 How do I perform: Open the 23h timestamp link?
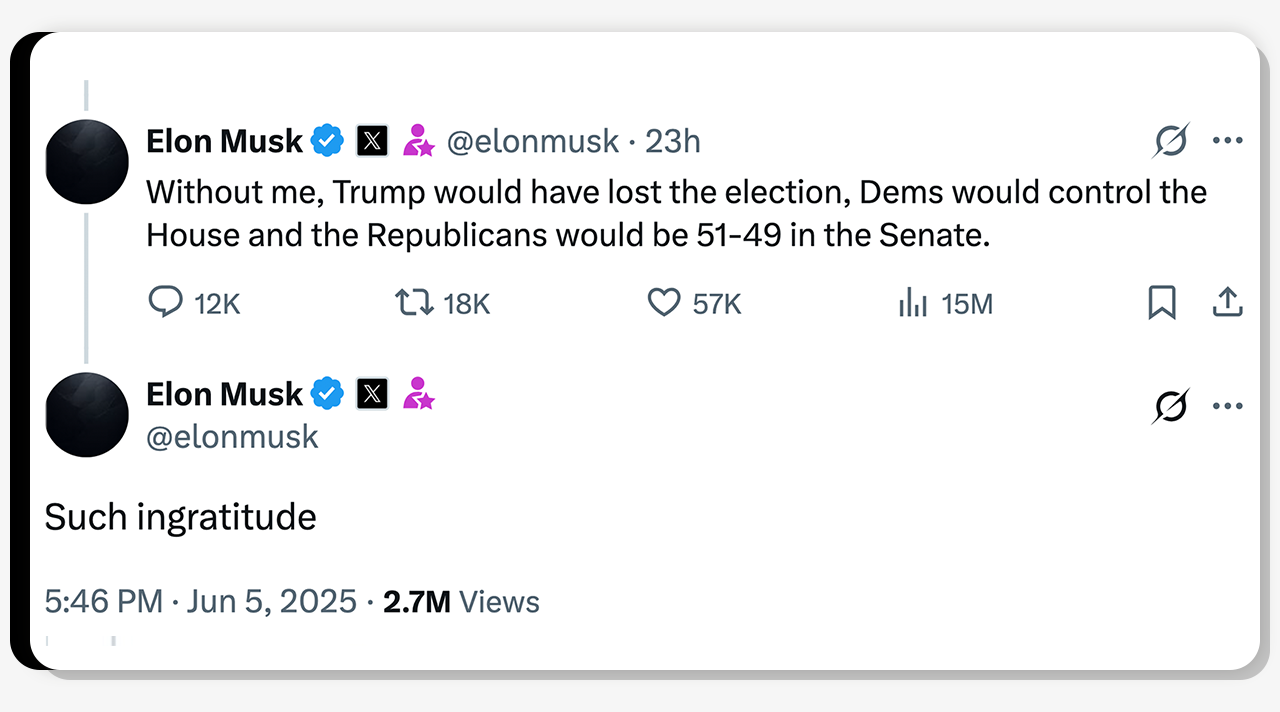point(673,142)
